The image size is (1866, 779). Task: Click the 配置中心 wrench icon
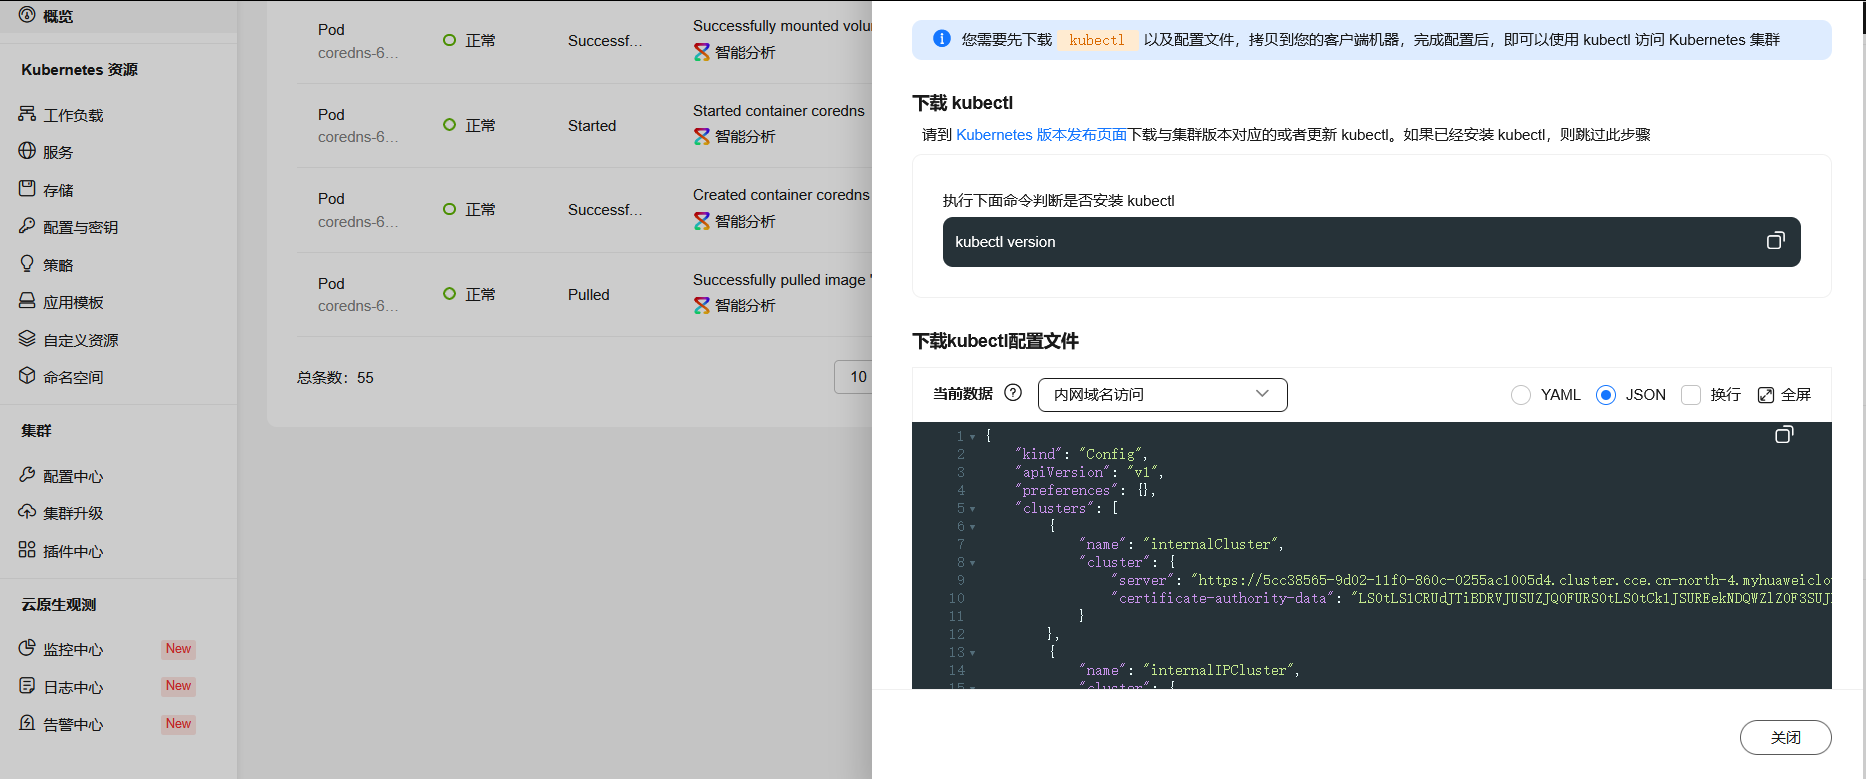[x=27, y=475]
